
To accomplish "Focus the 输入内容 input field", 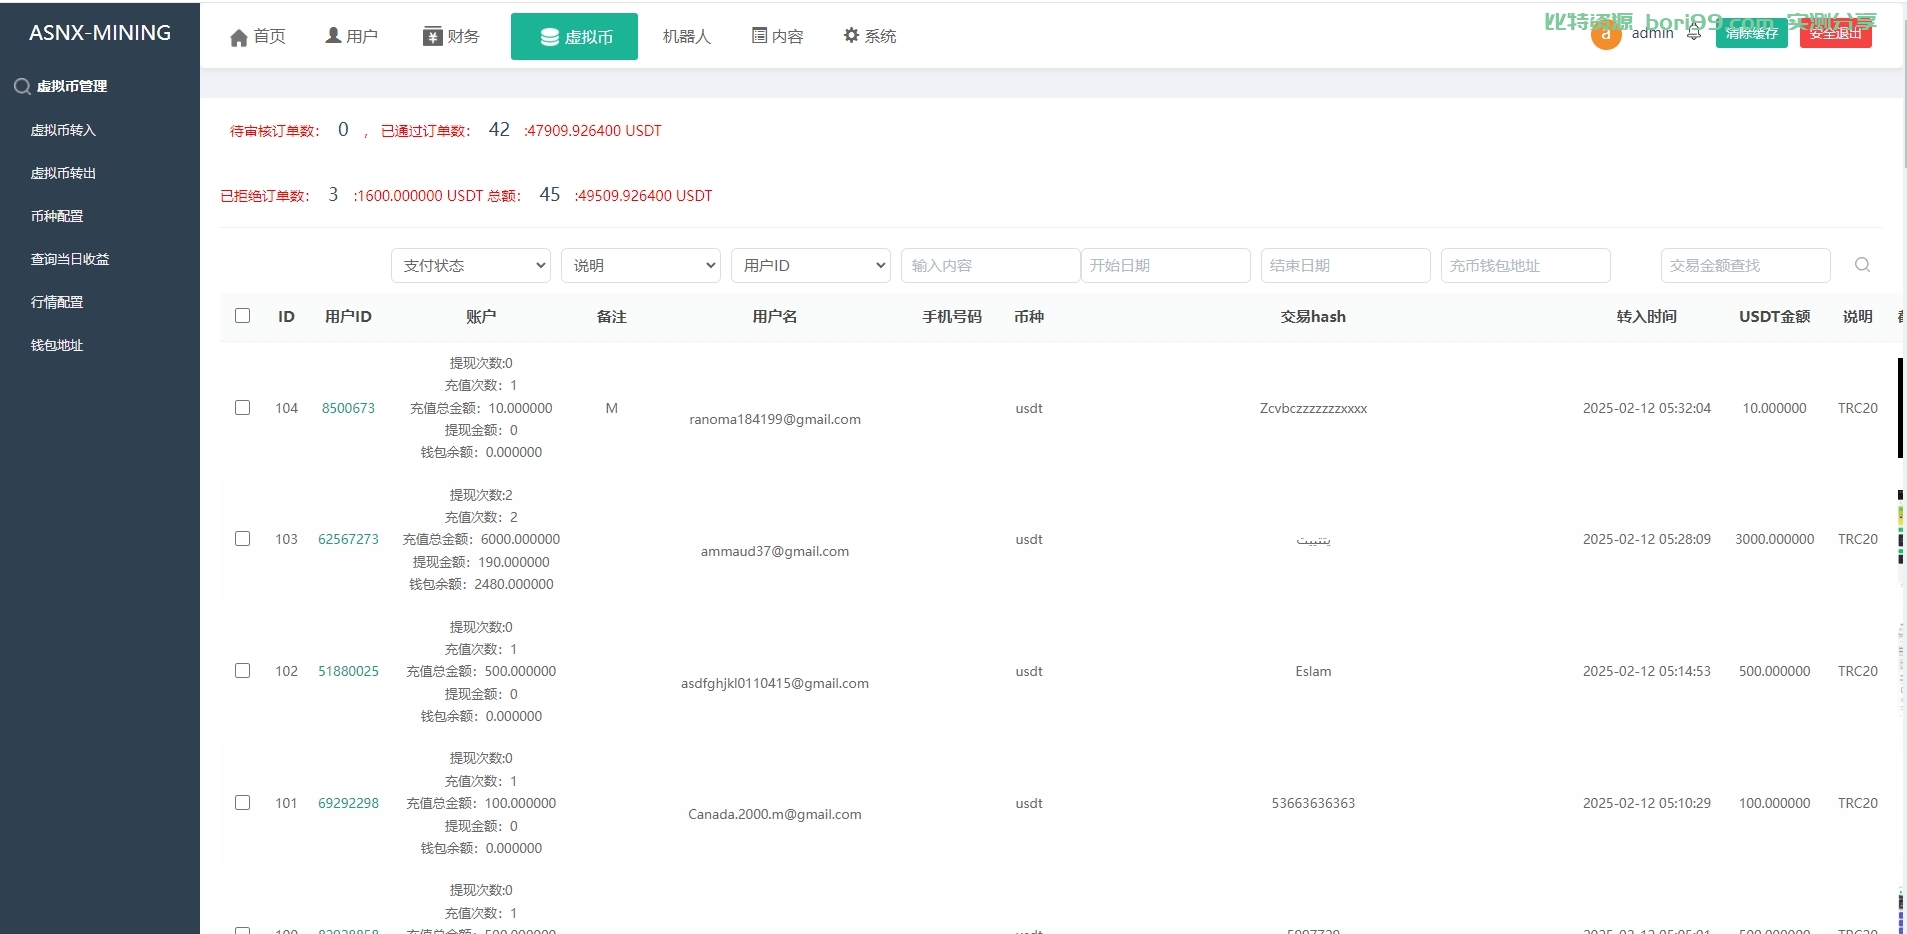I will pos(990,265).
